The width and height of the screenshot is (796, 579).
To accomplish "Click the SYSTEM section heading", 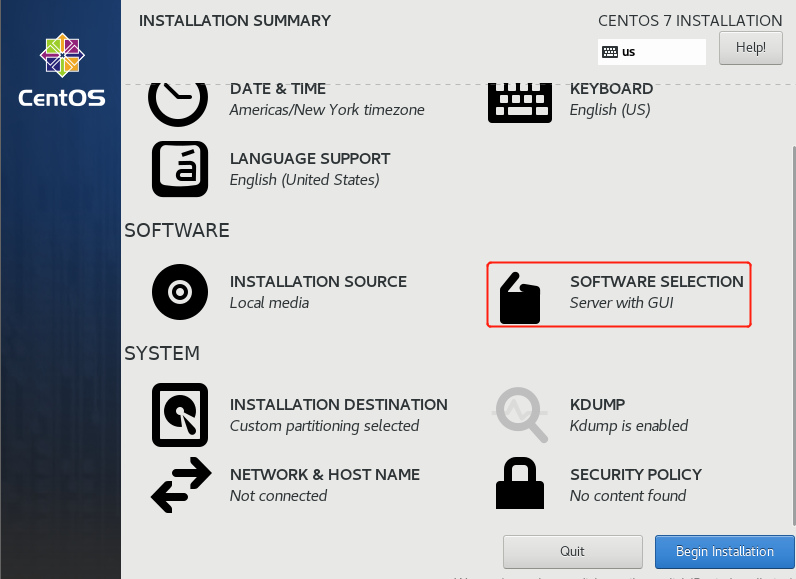I will [162, 353].
